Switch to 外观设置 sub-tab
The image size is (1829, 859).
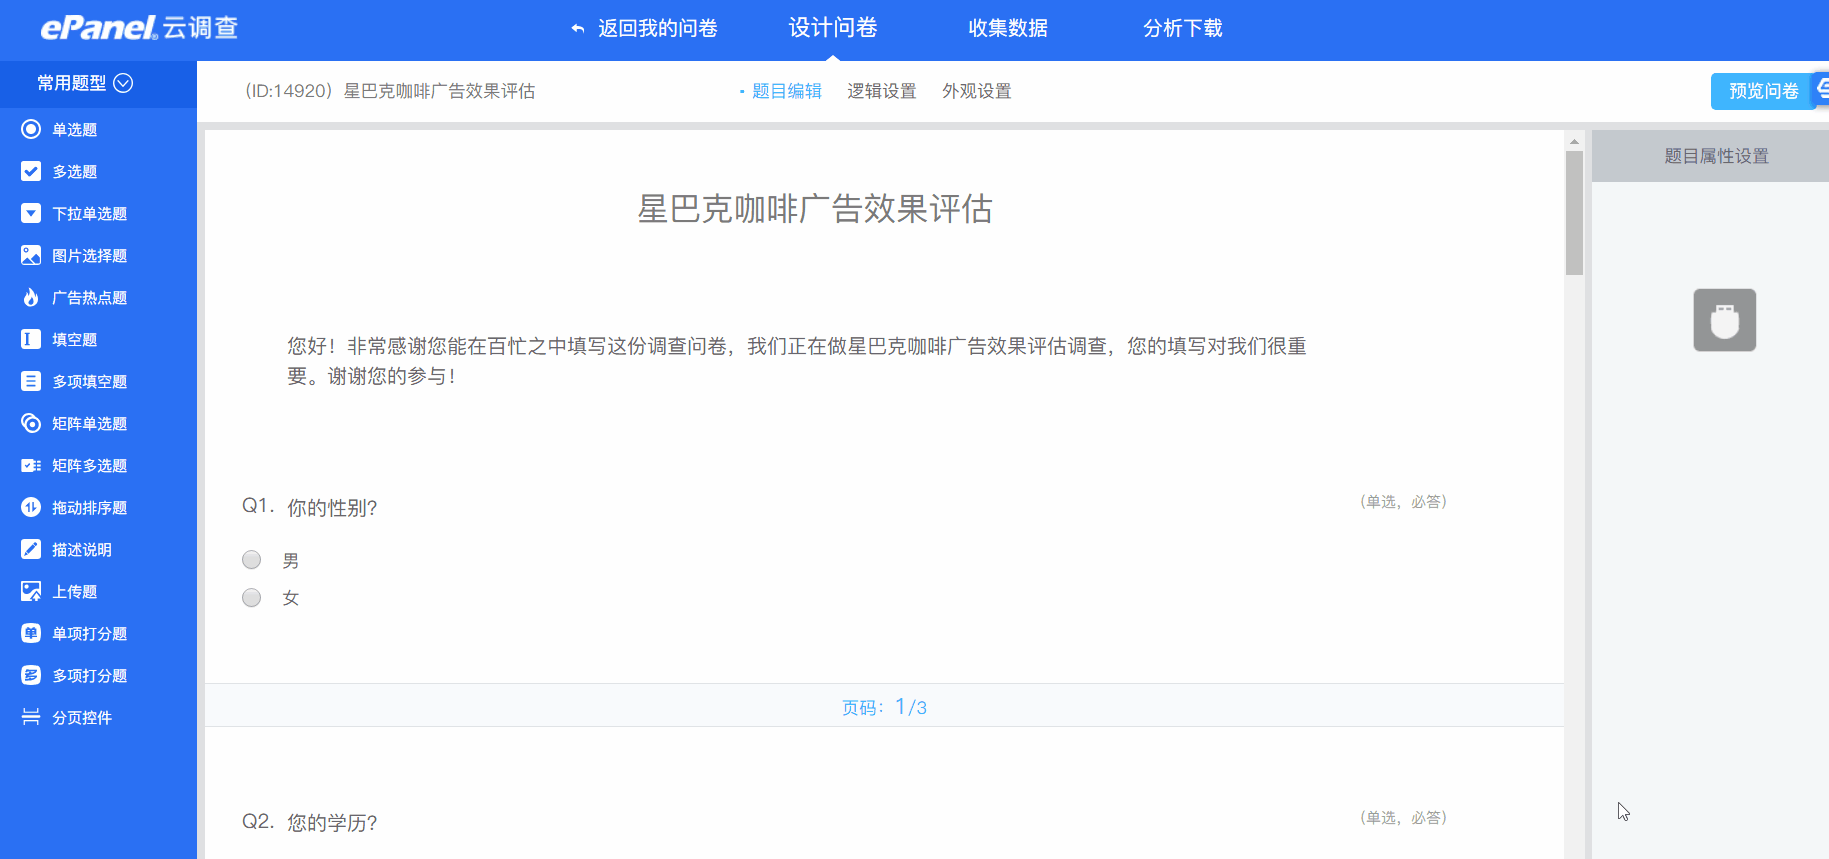click(x=977, y=91)
